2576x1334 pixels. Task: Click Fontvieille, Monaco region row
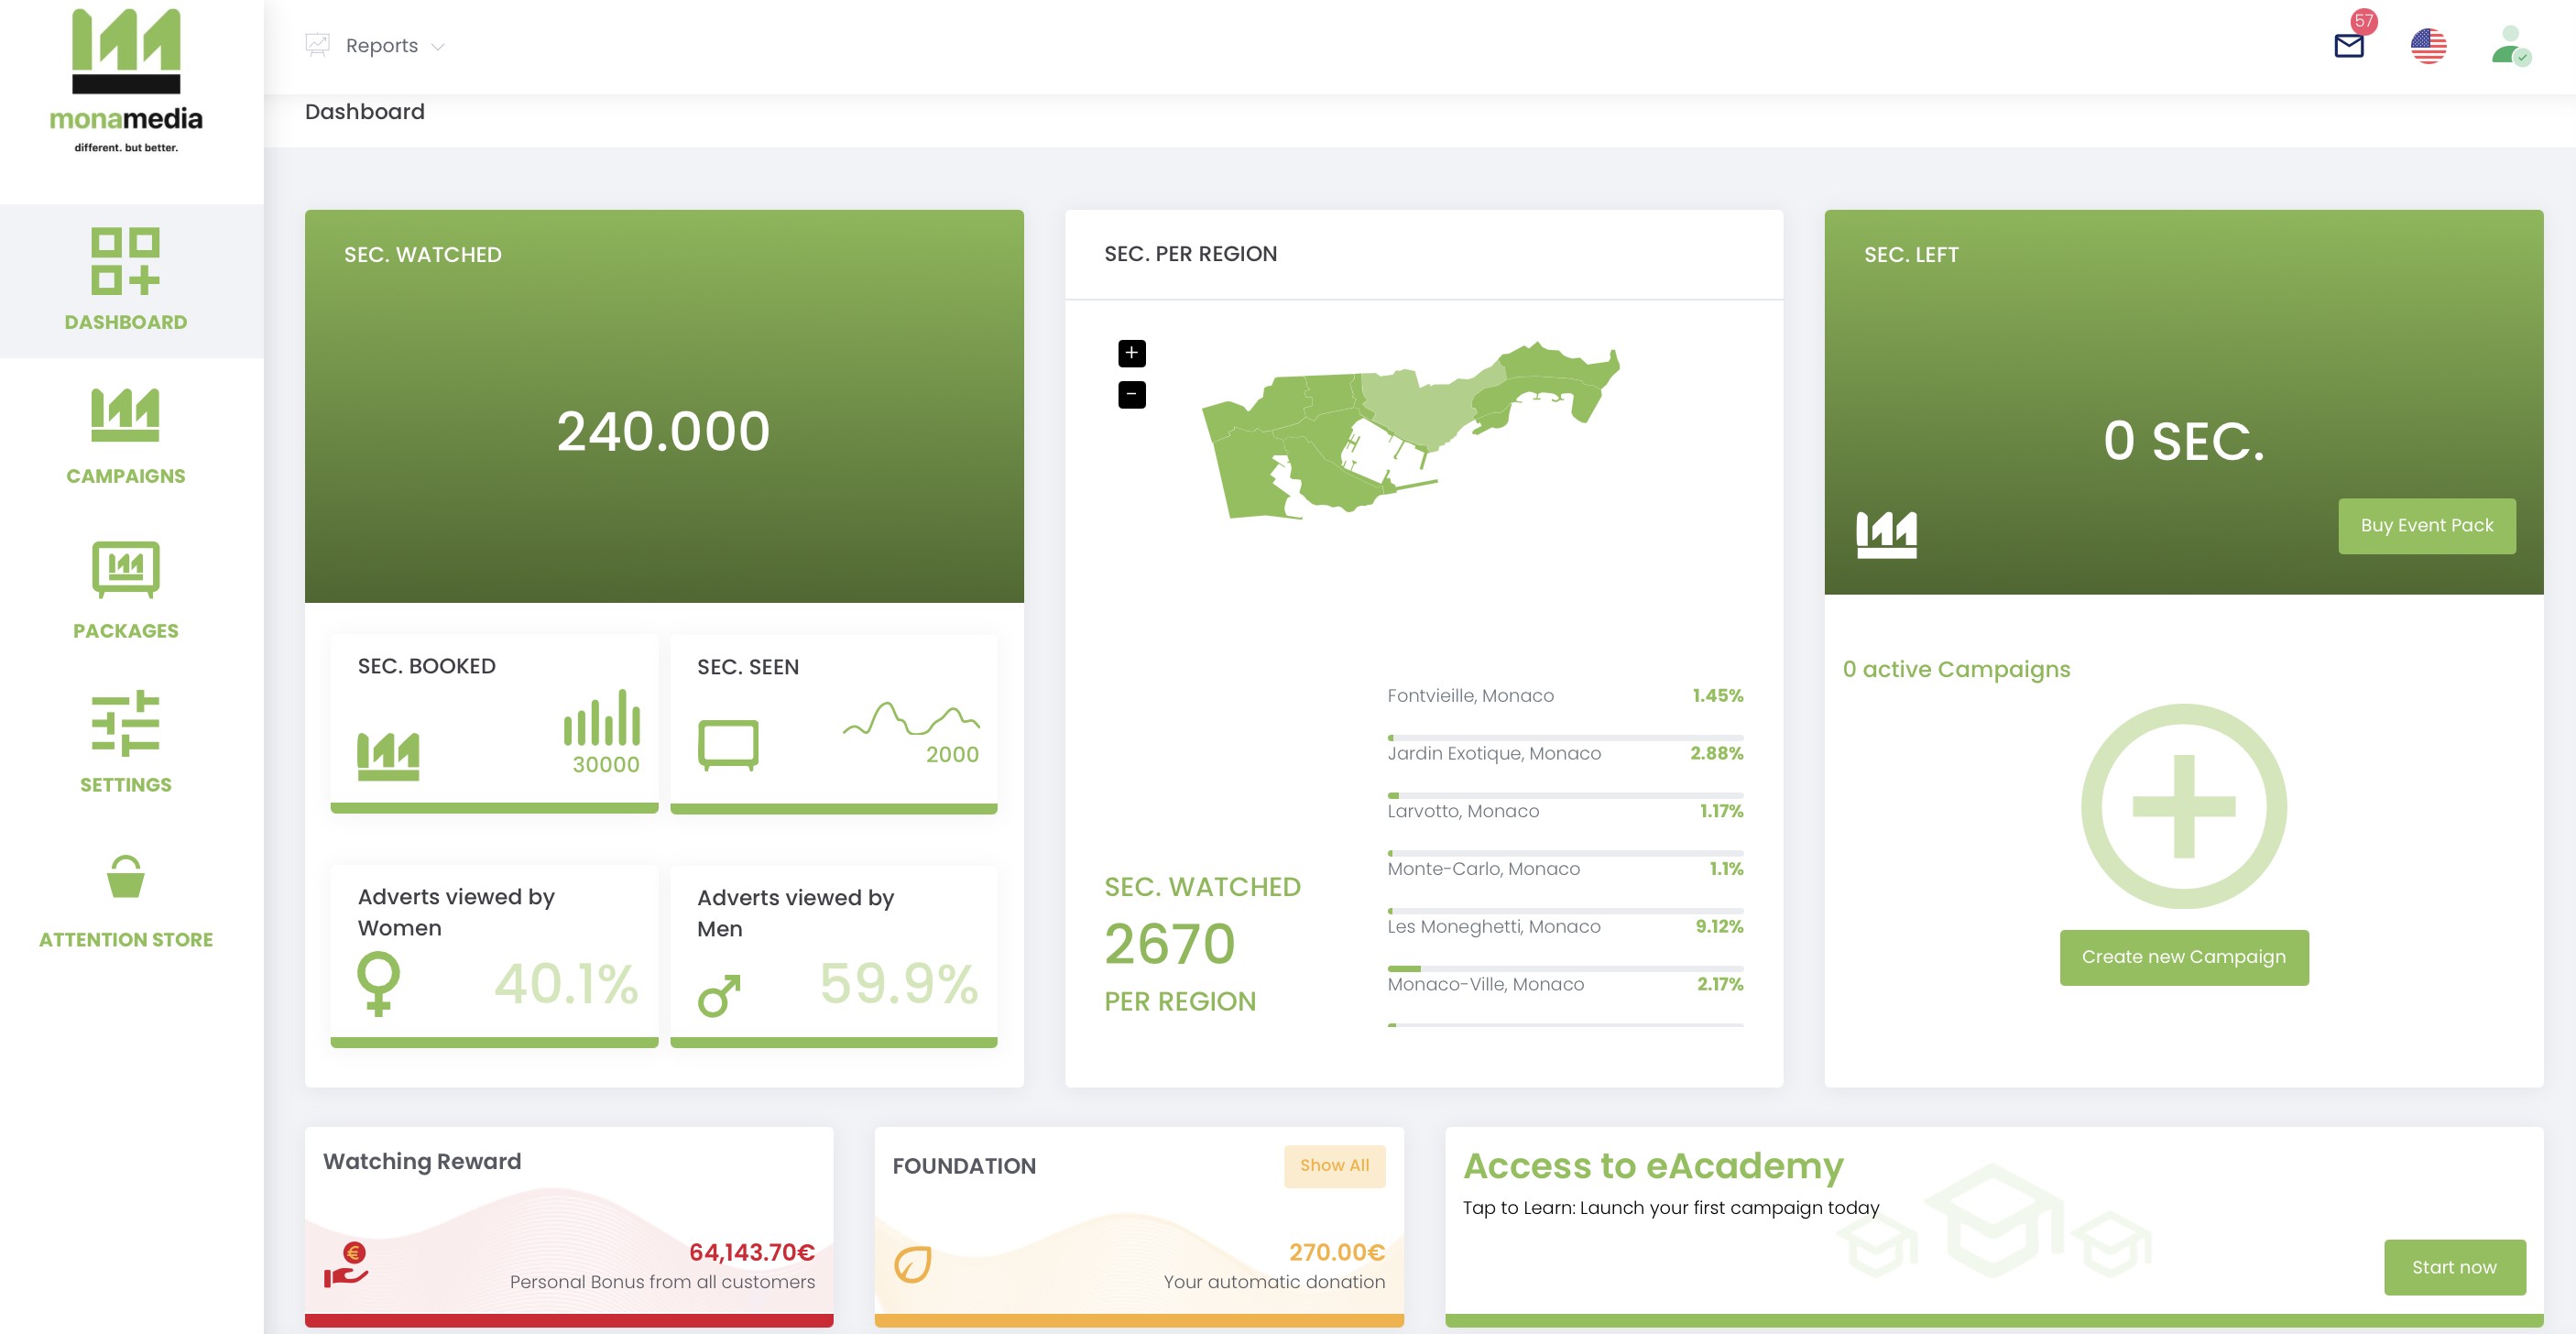1565,696
